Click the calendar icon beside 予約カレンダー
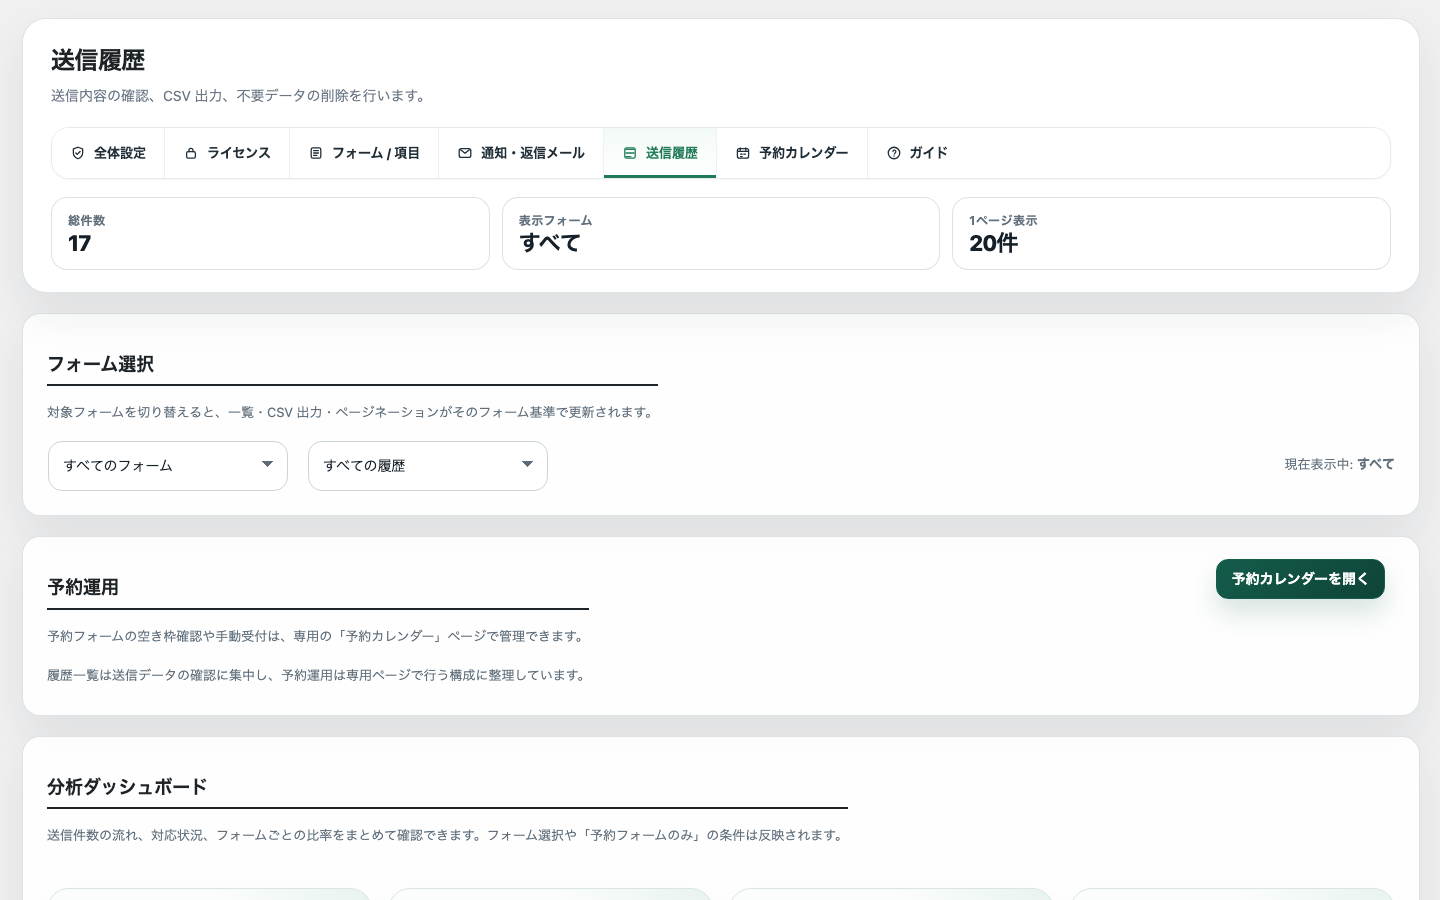 point(743,153)
